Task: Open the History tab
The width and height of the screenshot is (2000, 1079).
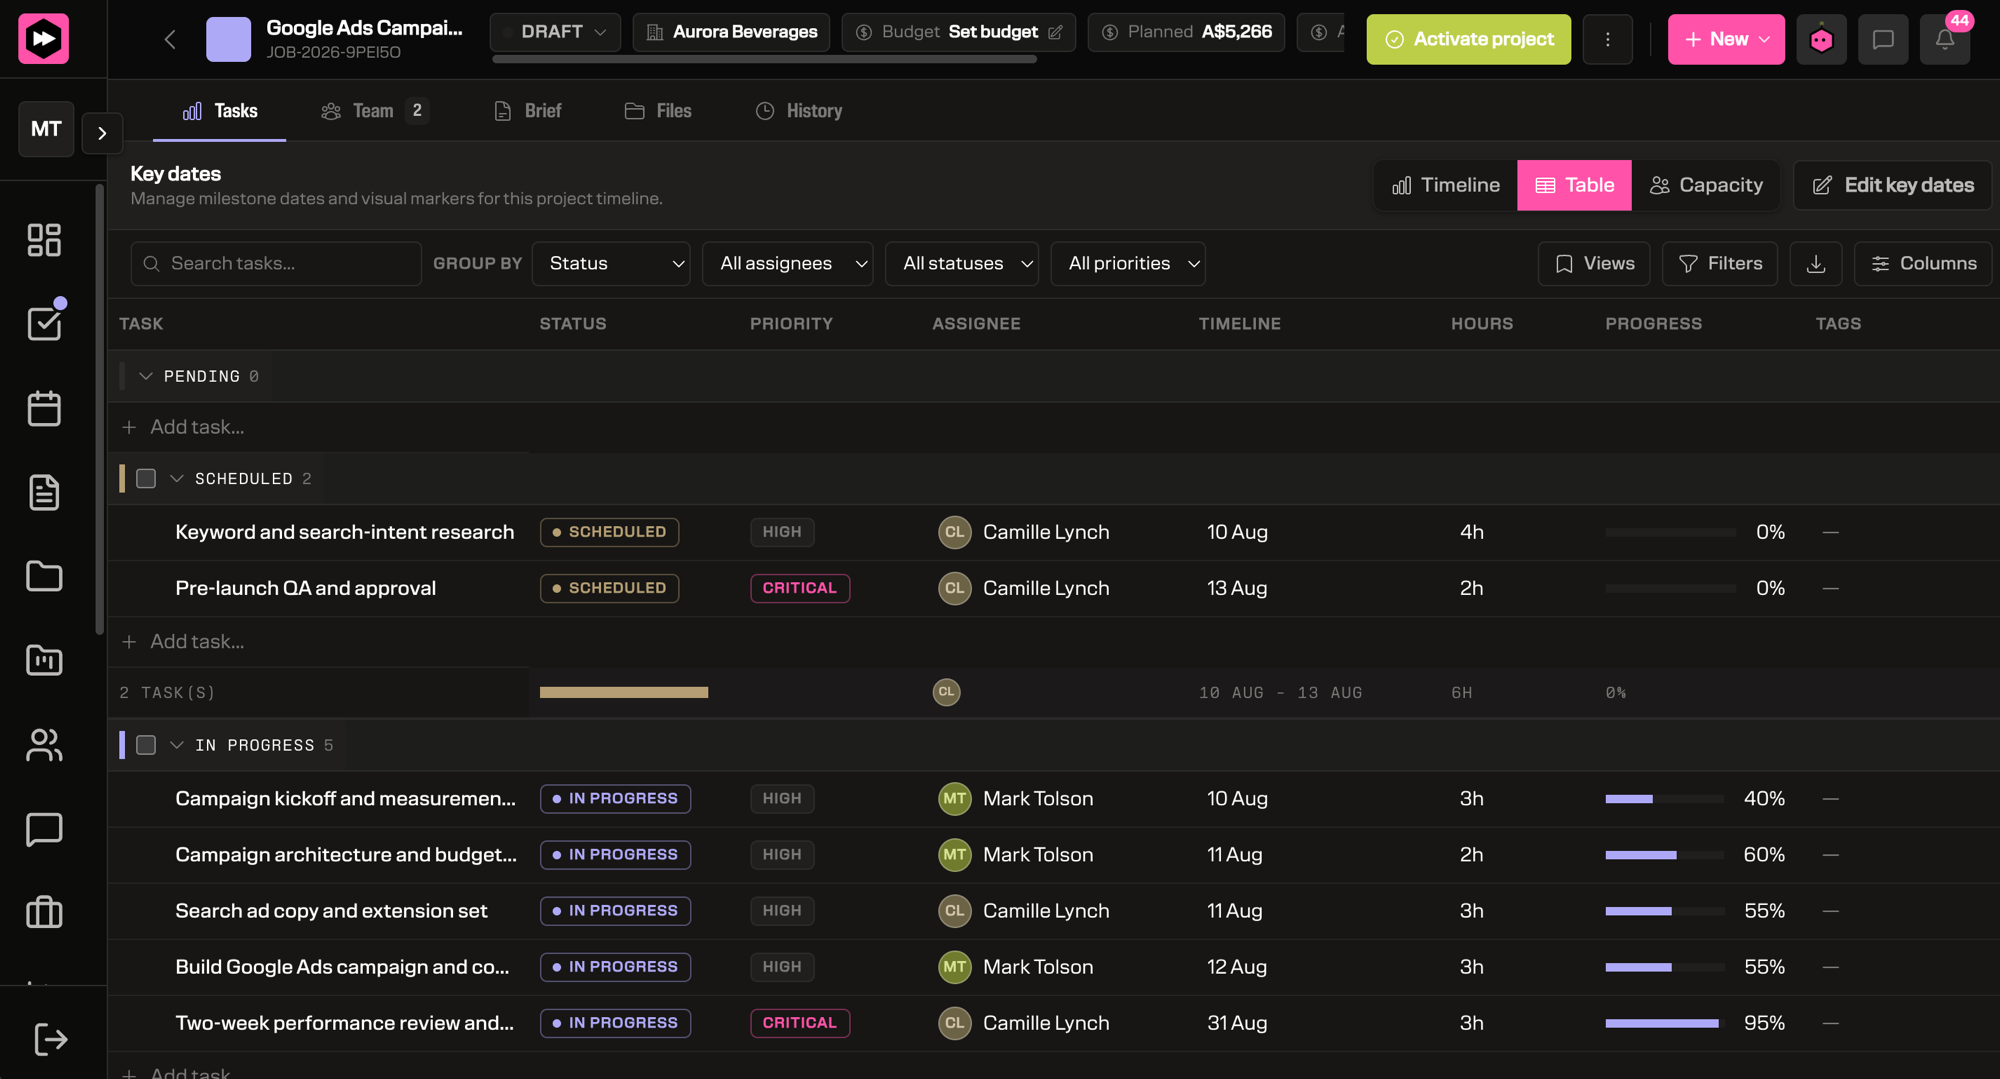Action: (799, 111)
